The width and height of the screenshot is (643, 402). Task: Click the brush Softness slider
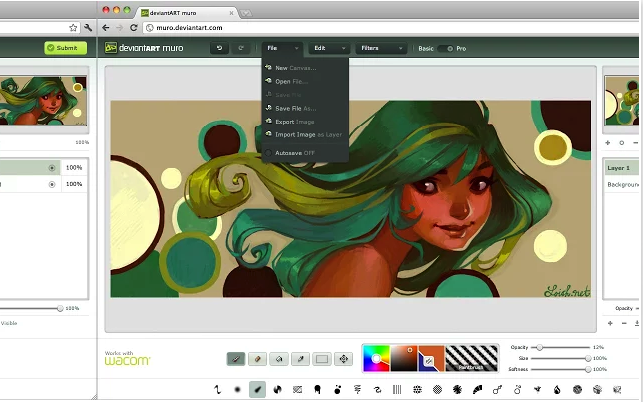[561, 370]
